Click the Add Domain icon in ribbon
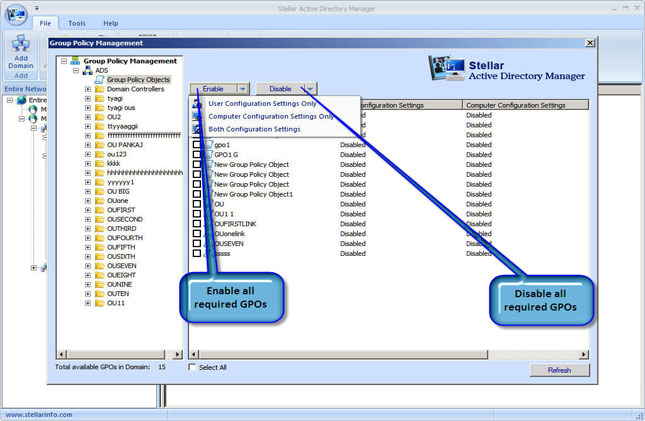The width and height of the screenshot is (645, 421). (x=21, y=43)
